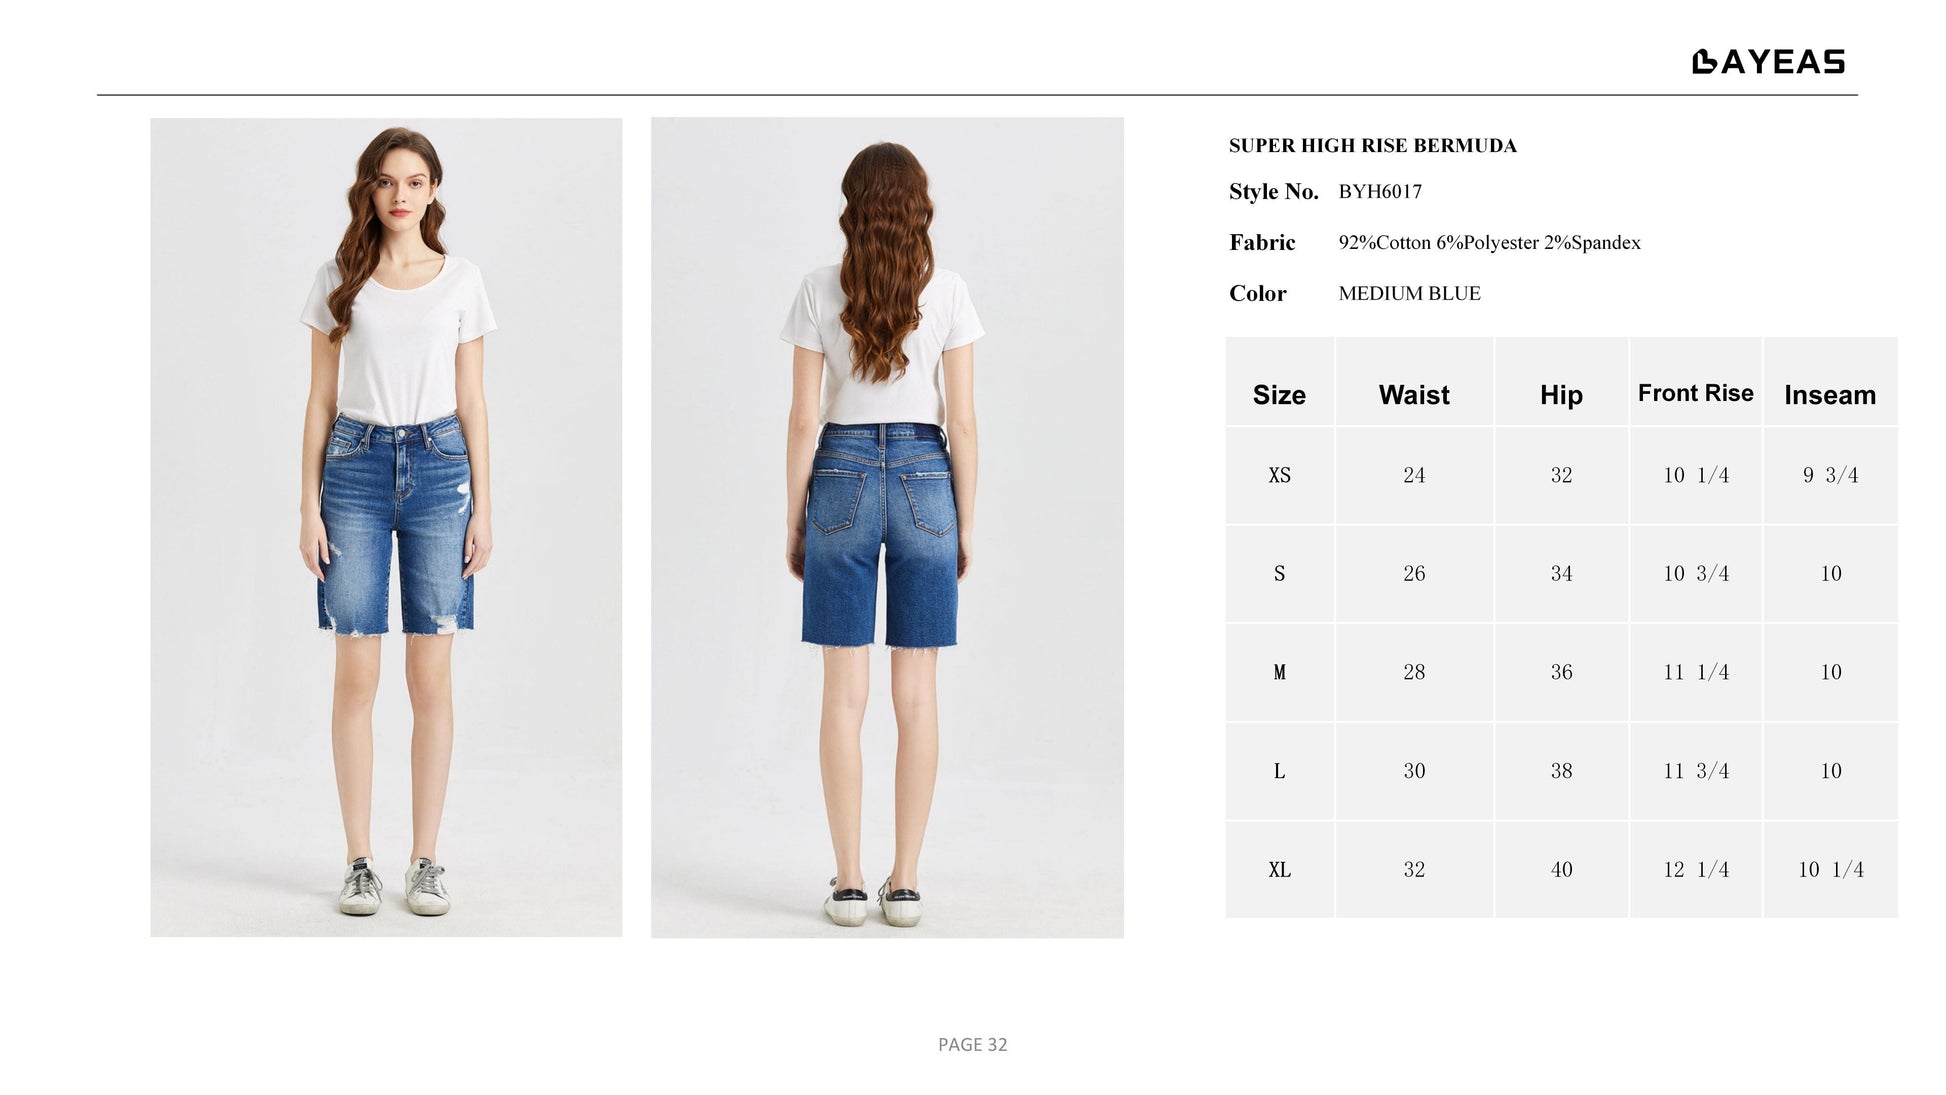1946x1095 pixels.
Task: Click inseam 10 in L row
Action: 1830,771
